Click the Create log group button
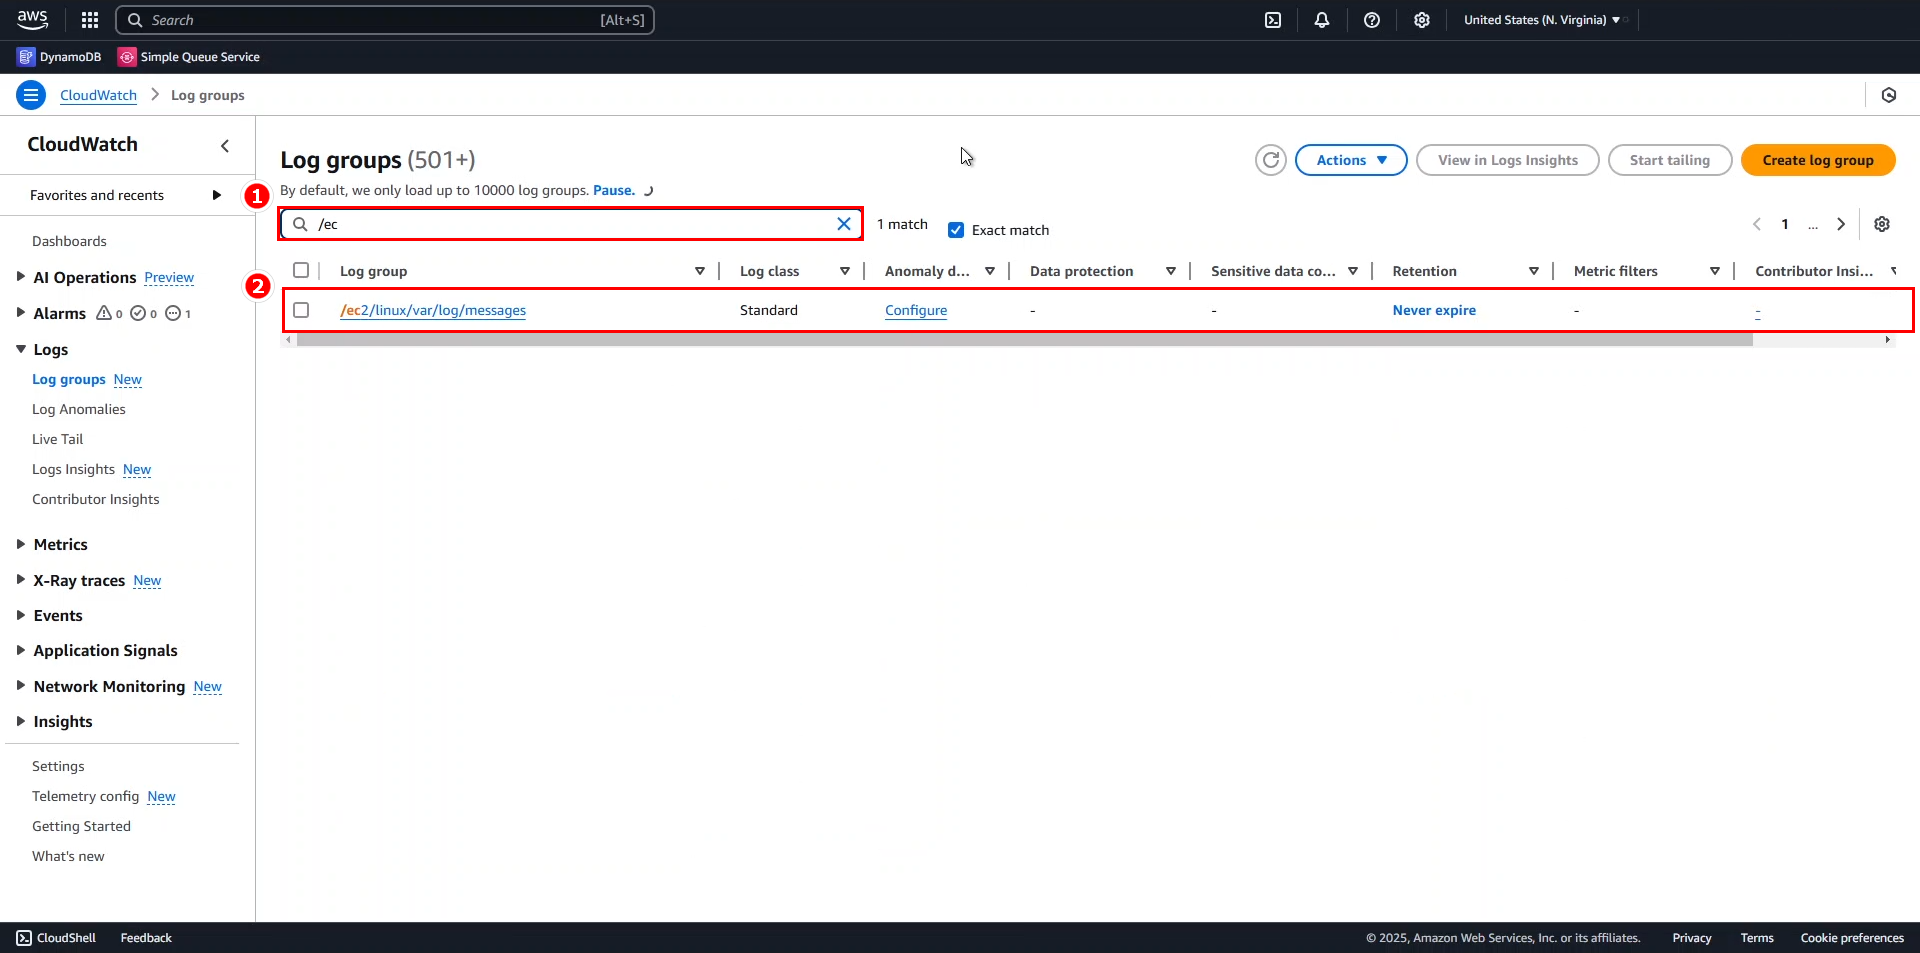The image size is (1920, 953). tap(1817, 160)
